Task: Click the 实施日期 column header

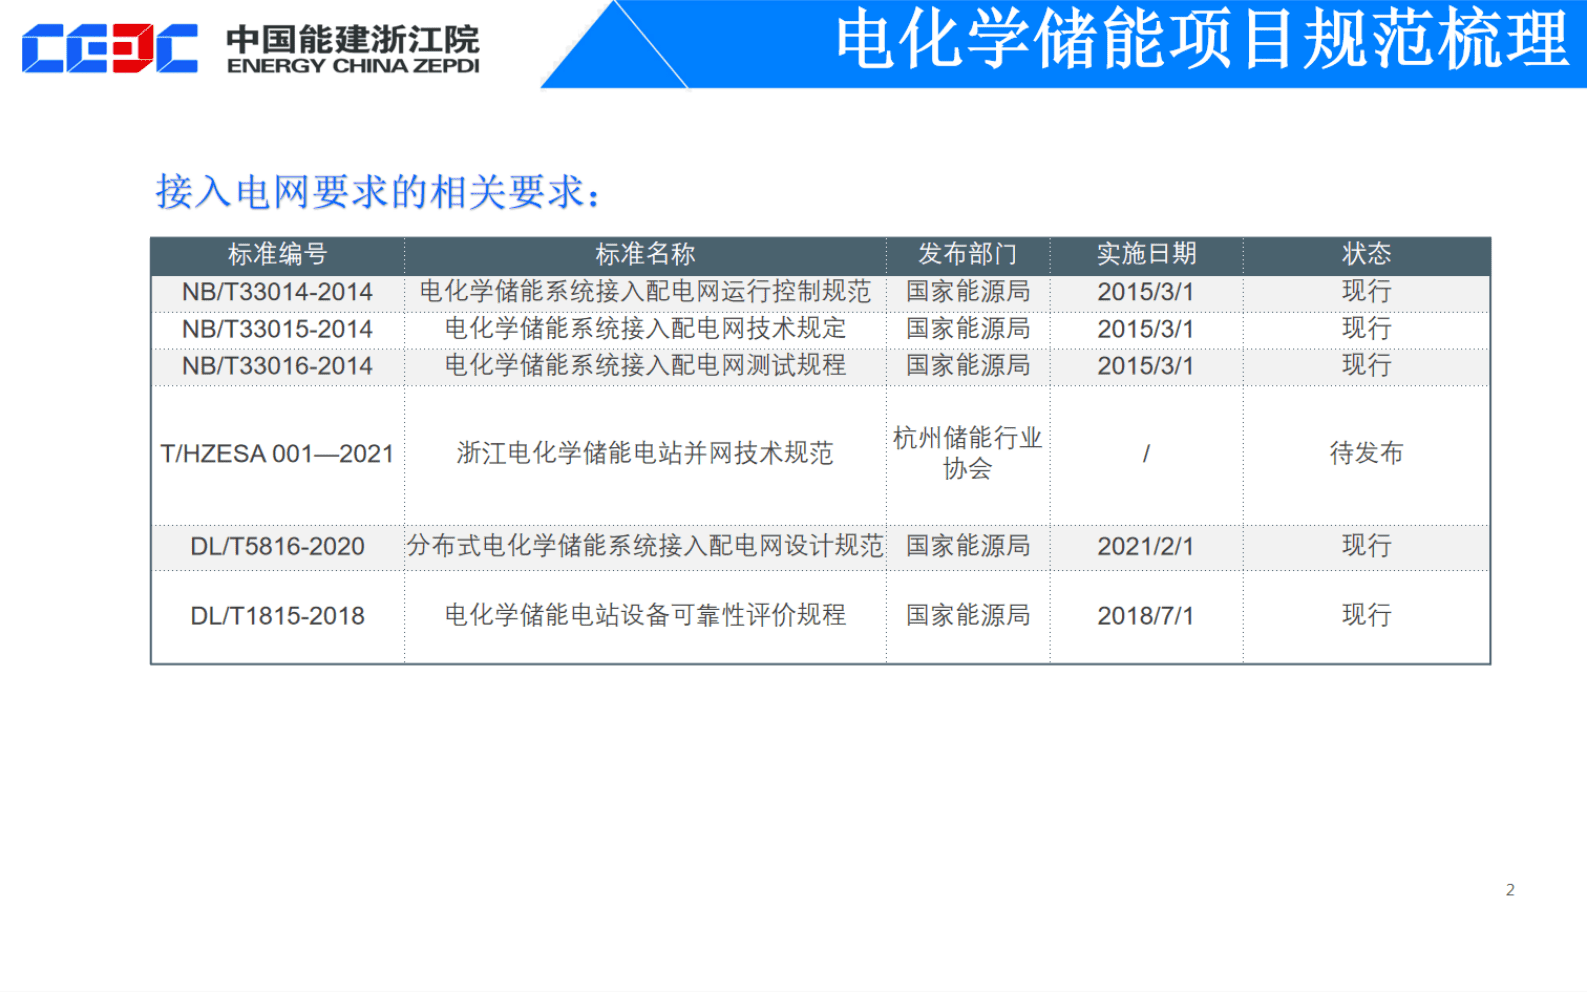Action: pyautogui.click(x=1146, y=255)
